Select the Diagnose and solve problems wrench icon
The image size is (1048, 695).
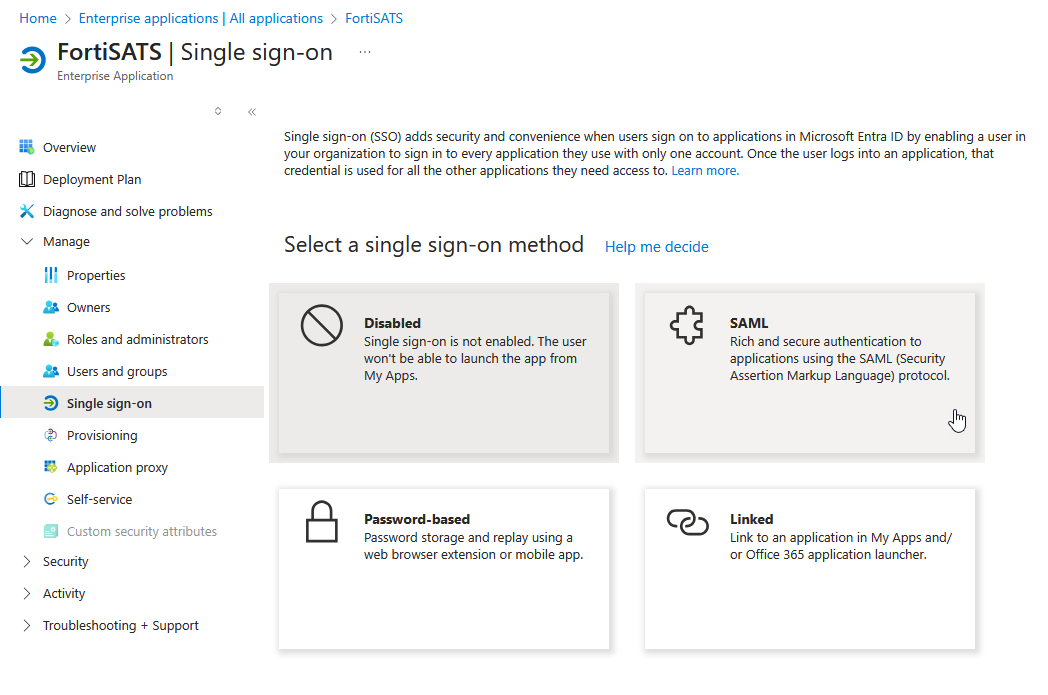click(x=27, y=211)
